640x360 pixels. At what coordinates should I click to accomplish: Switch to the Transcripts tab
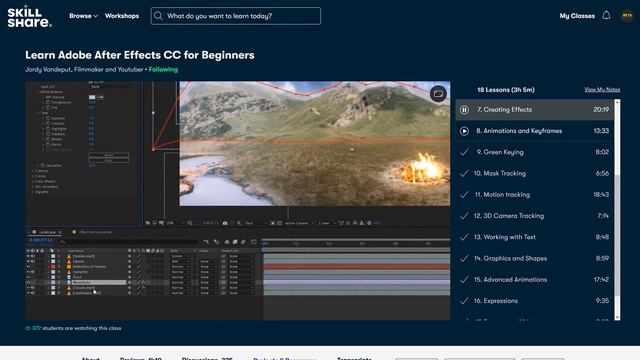point(354,358)
